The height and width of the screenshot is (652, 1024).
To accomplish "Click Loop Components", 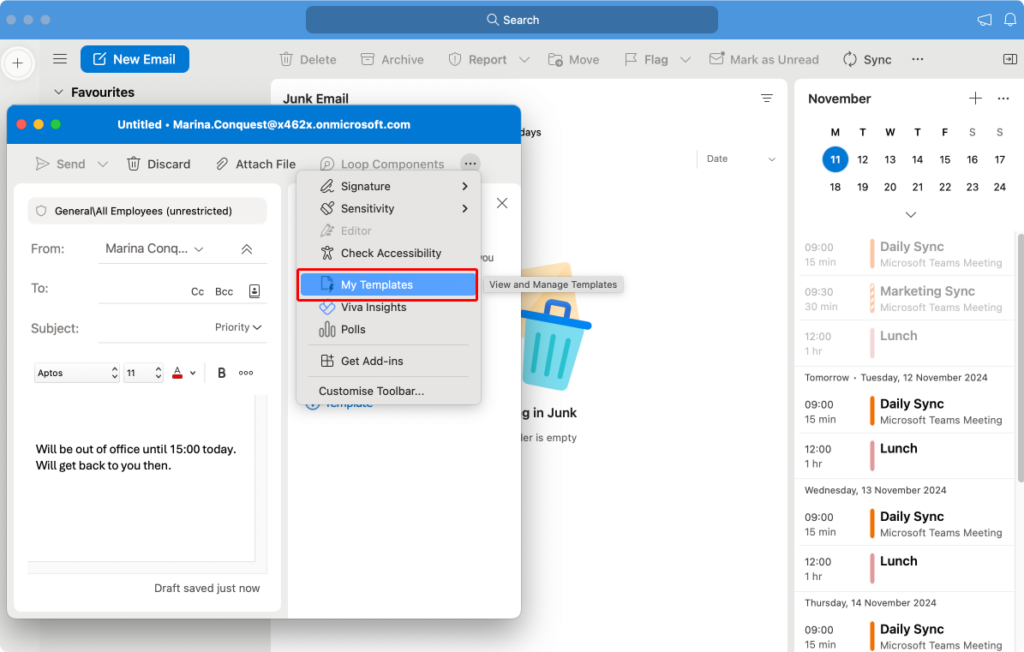I will point(382,164).
